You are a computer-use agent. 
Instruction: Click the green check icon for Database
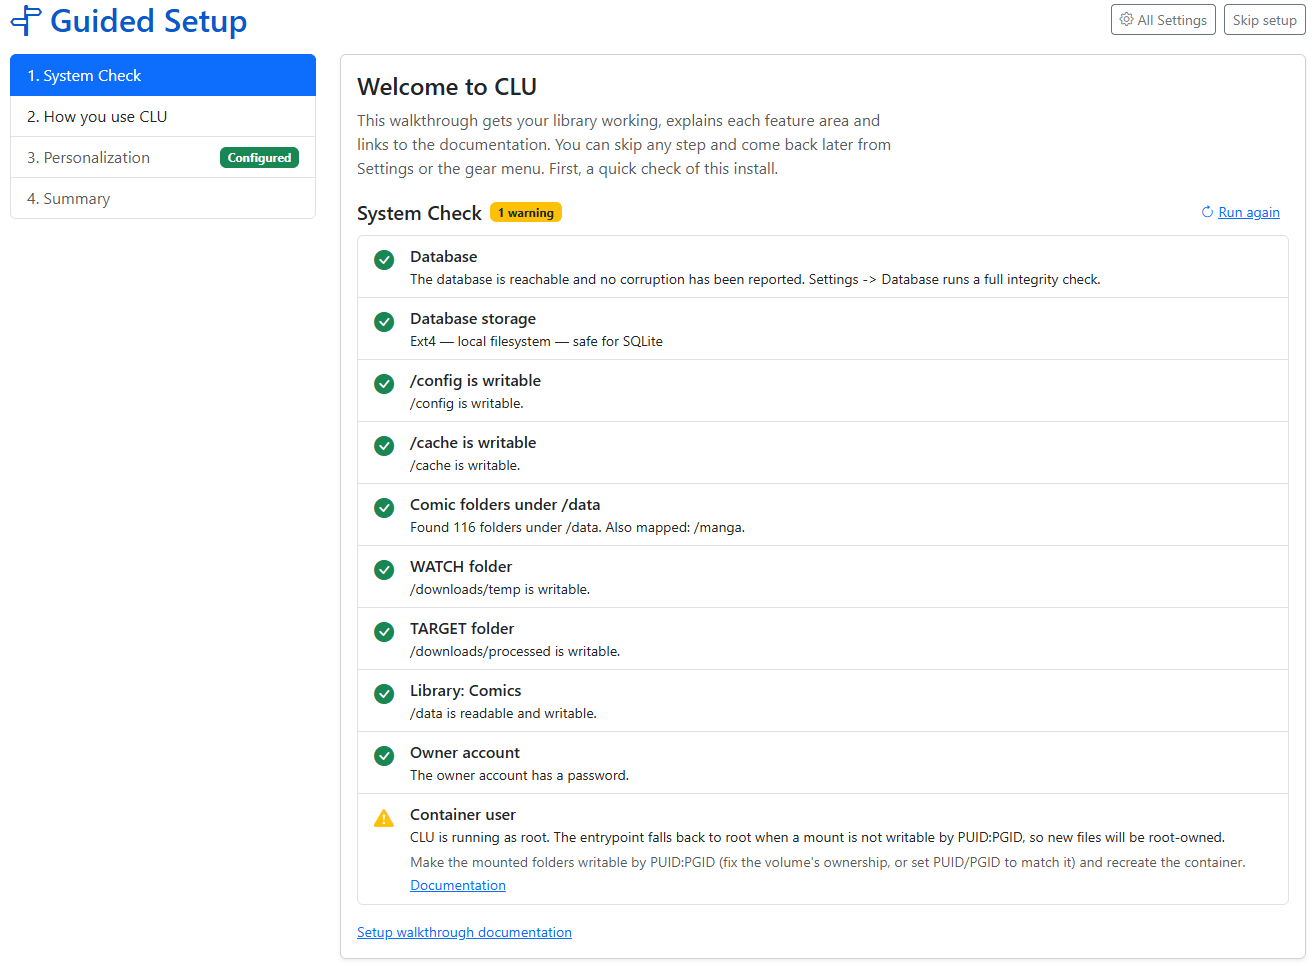pyautogui.click(x=384, y=260)
